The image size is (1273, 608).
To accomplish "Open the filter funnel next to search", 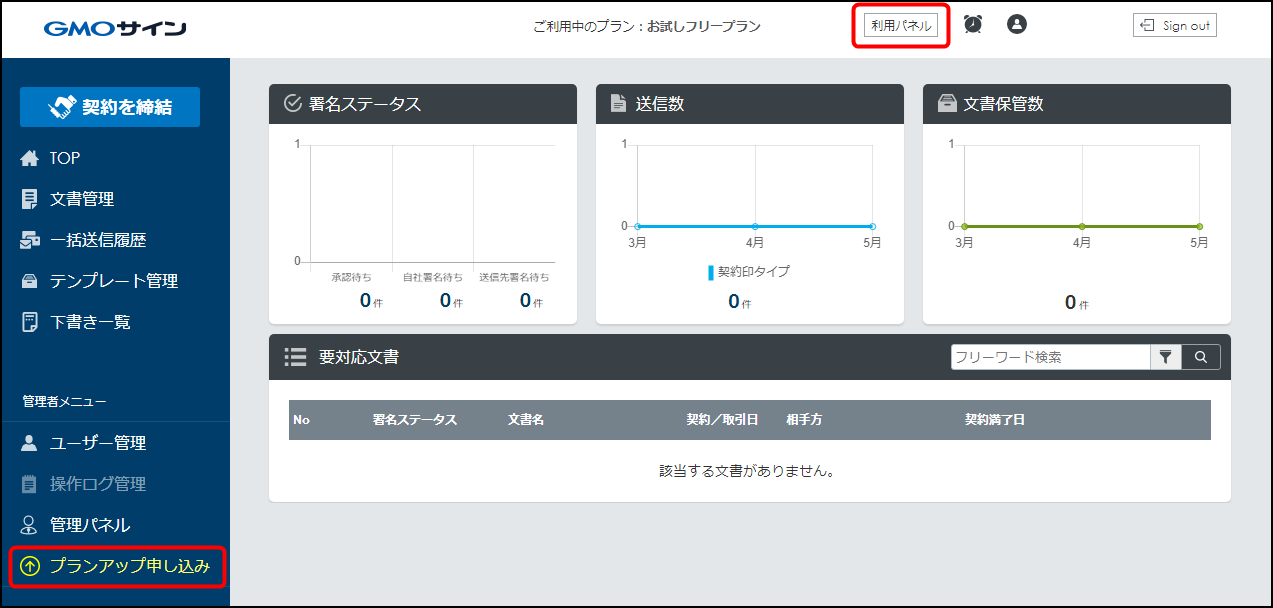I will 1166,356.
